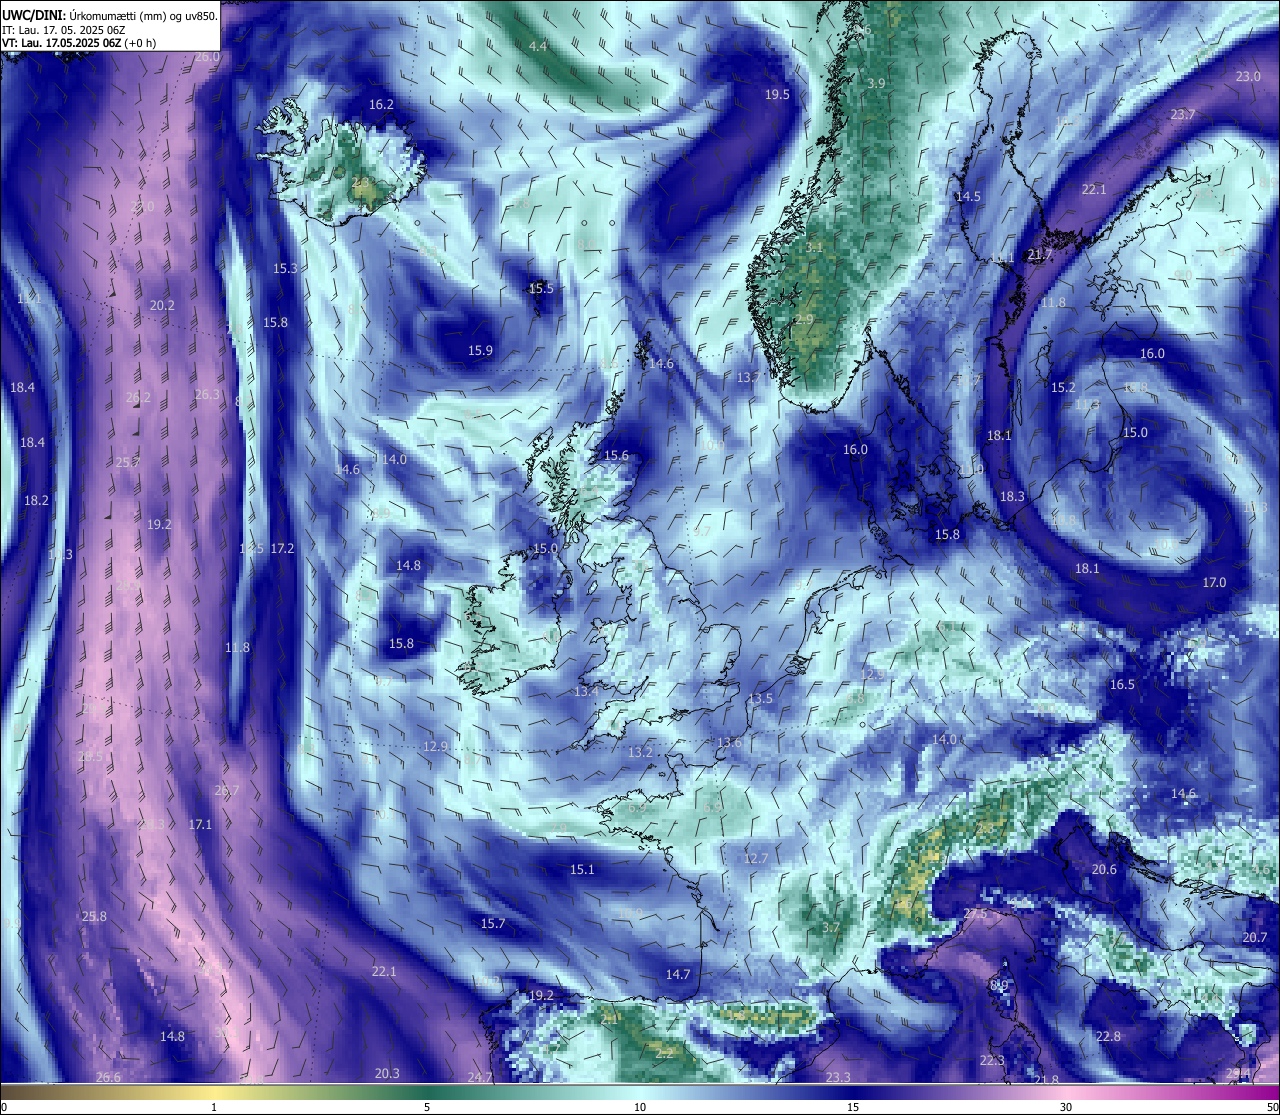The image size is (1280, 1115).
Task: Click the 20.6 value over the Adriatic
Action: (1104, 869)
